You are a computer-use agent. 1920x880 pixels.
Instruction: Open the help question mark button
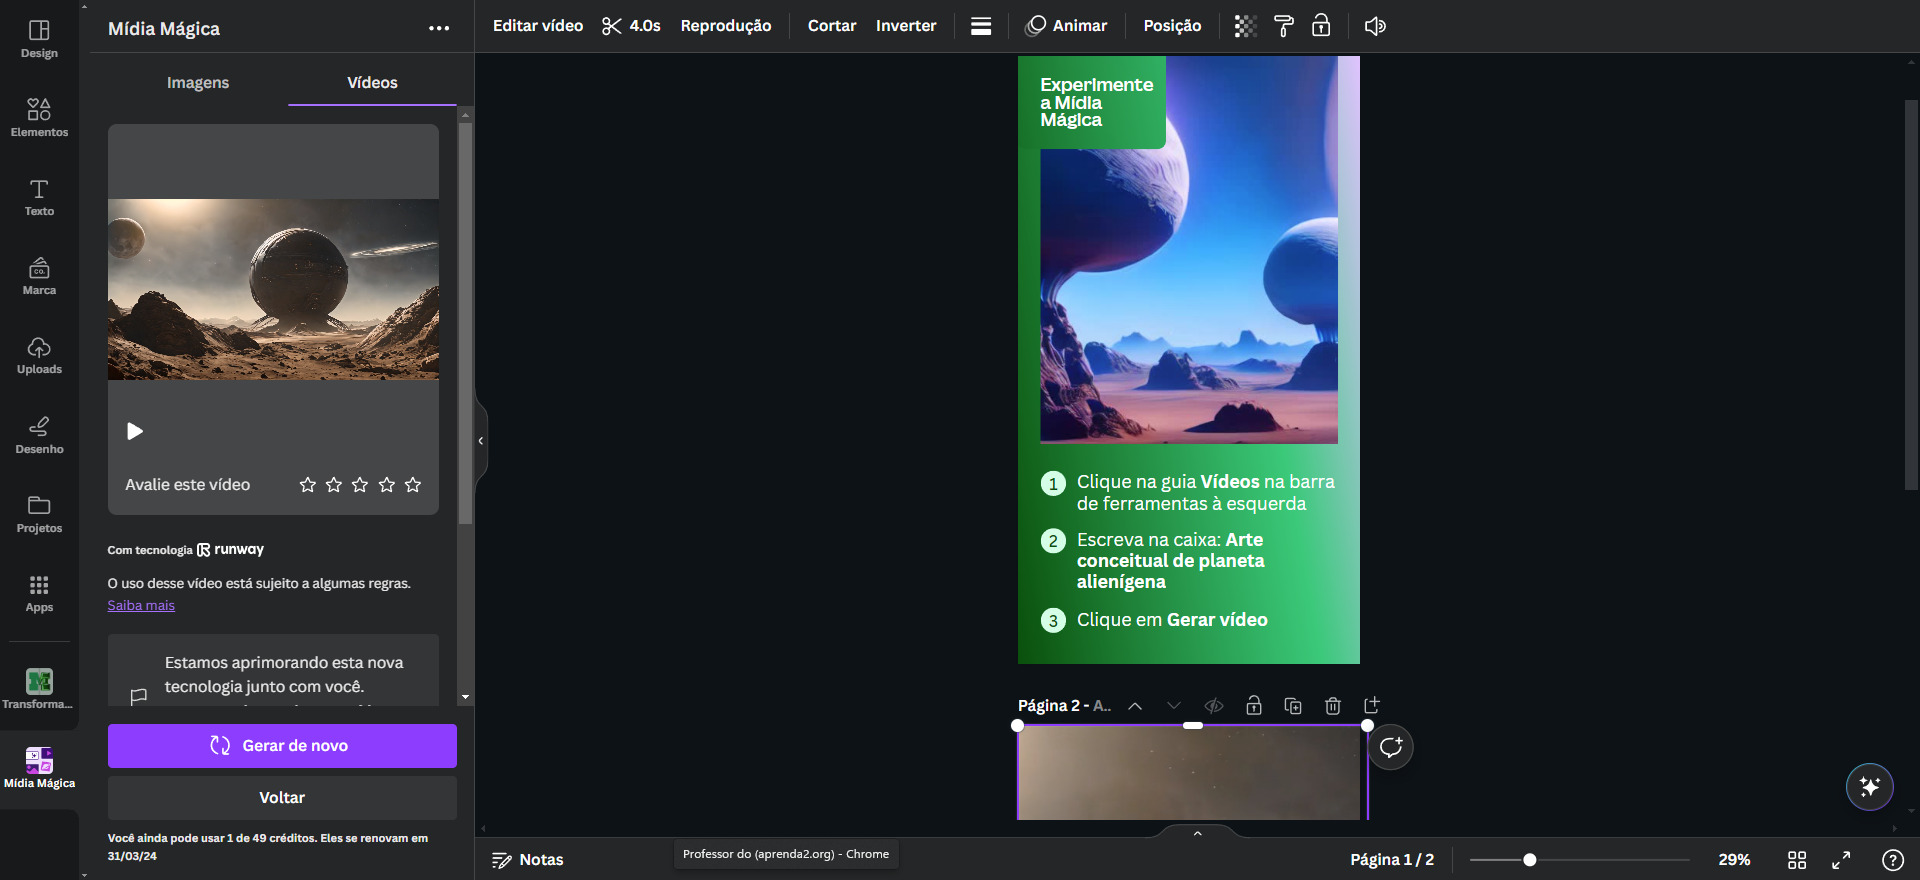click(x=1893, y=860)
